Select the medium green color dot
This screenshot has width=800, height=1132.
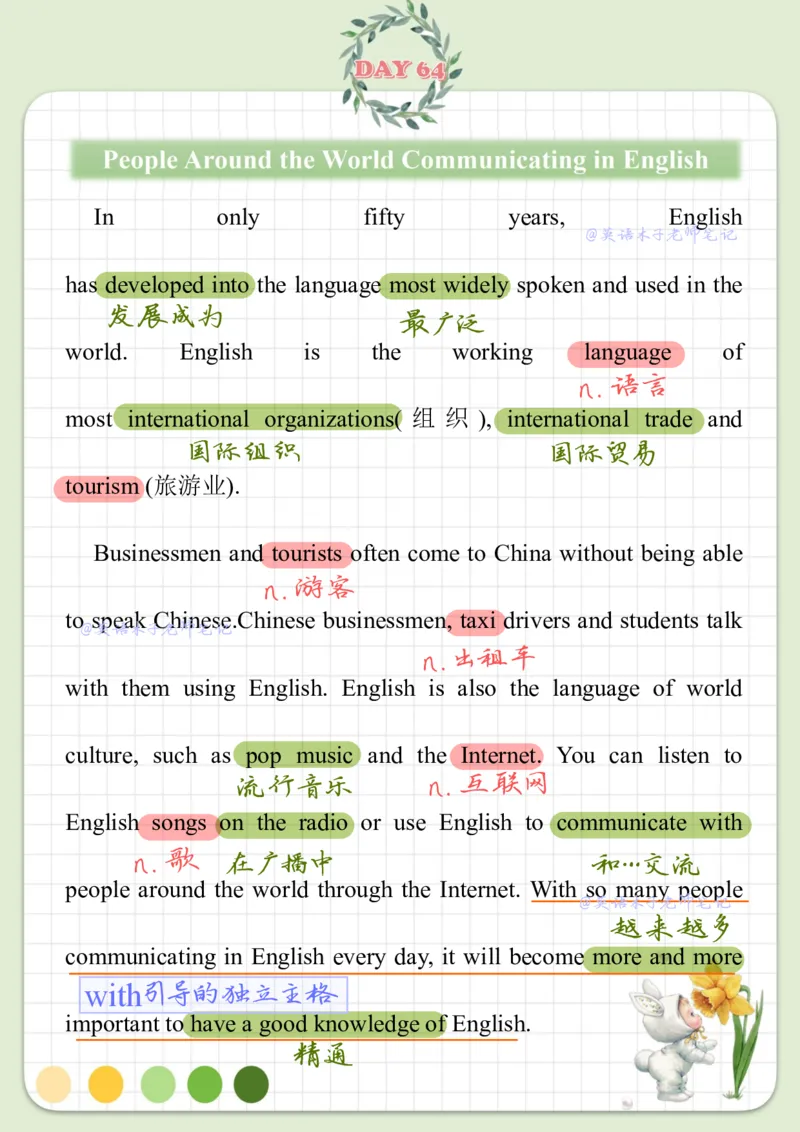[x=204, y=1084]
